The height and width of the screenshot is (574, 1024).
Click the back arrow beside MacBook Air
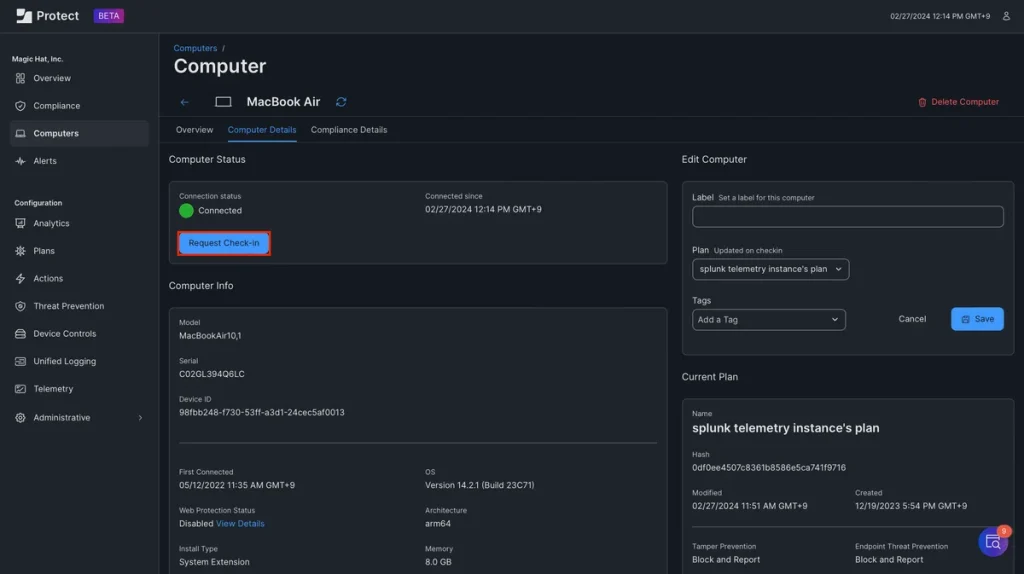pyautogui.click(x=184, y=102)
